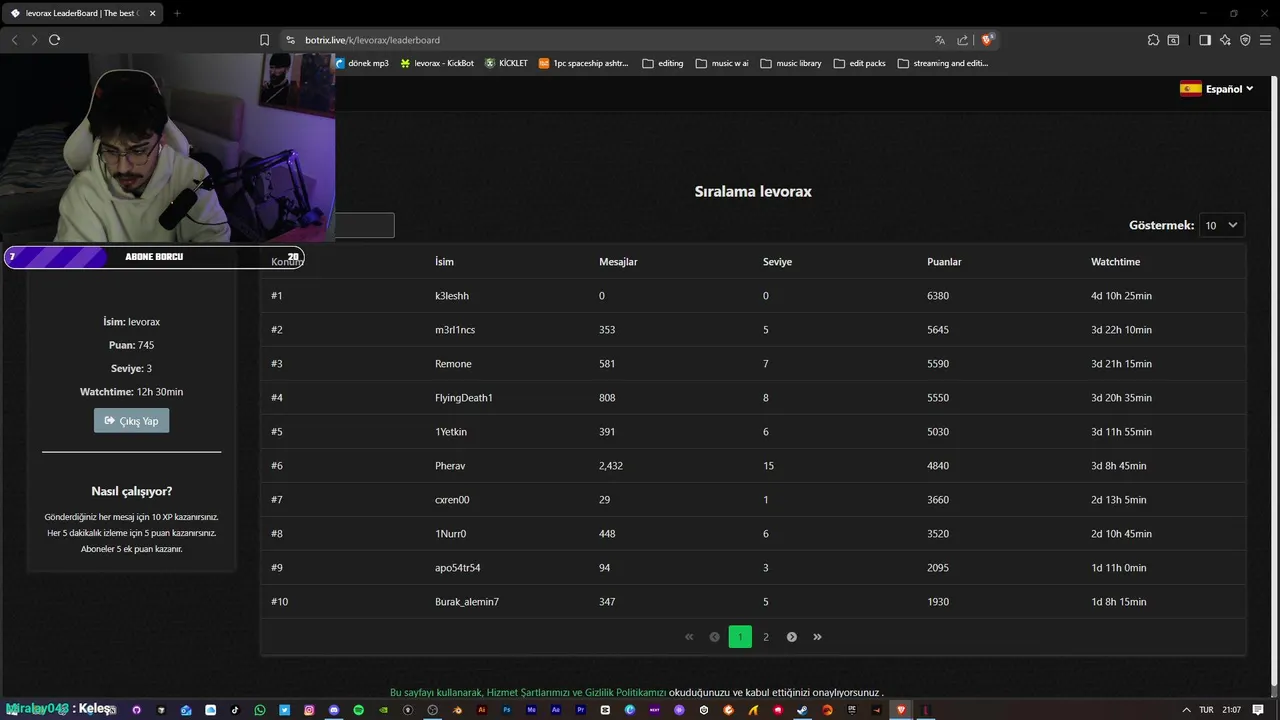The width and height of the screenshot is (1280, 720).
Task: Open Discord from the taskbar
Action: point(334,710)
